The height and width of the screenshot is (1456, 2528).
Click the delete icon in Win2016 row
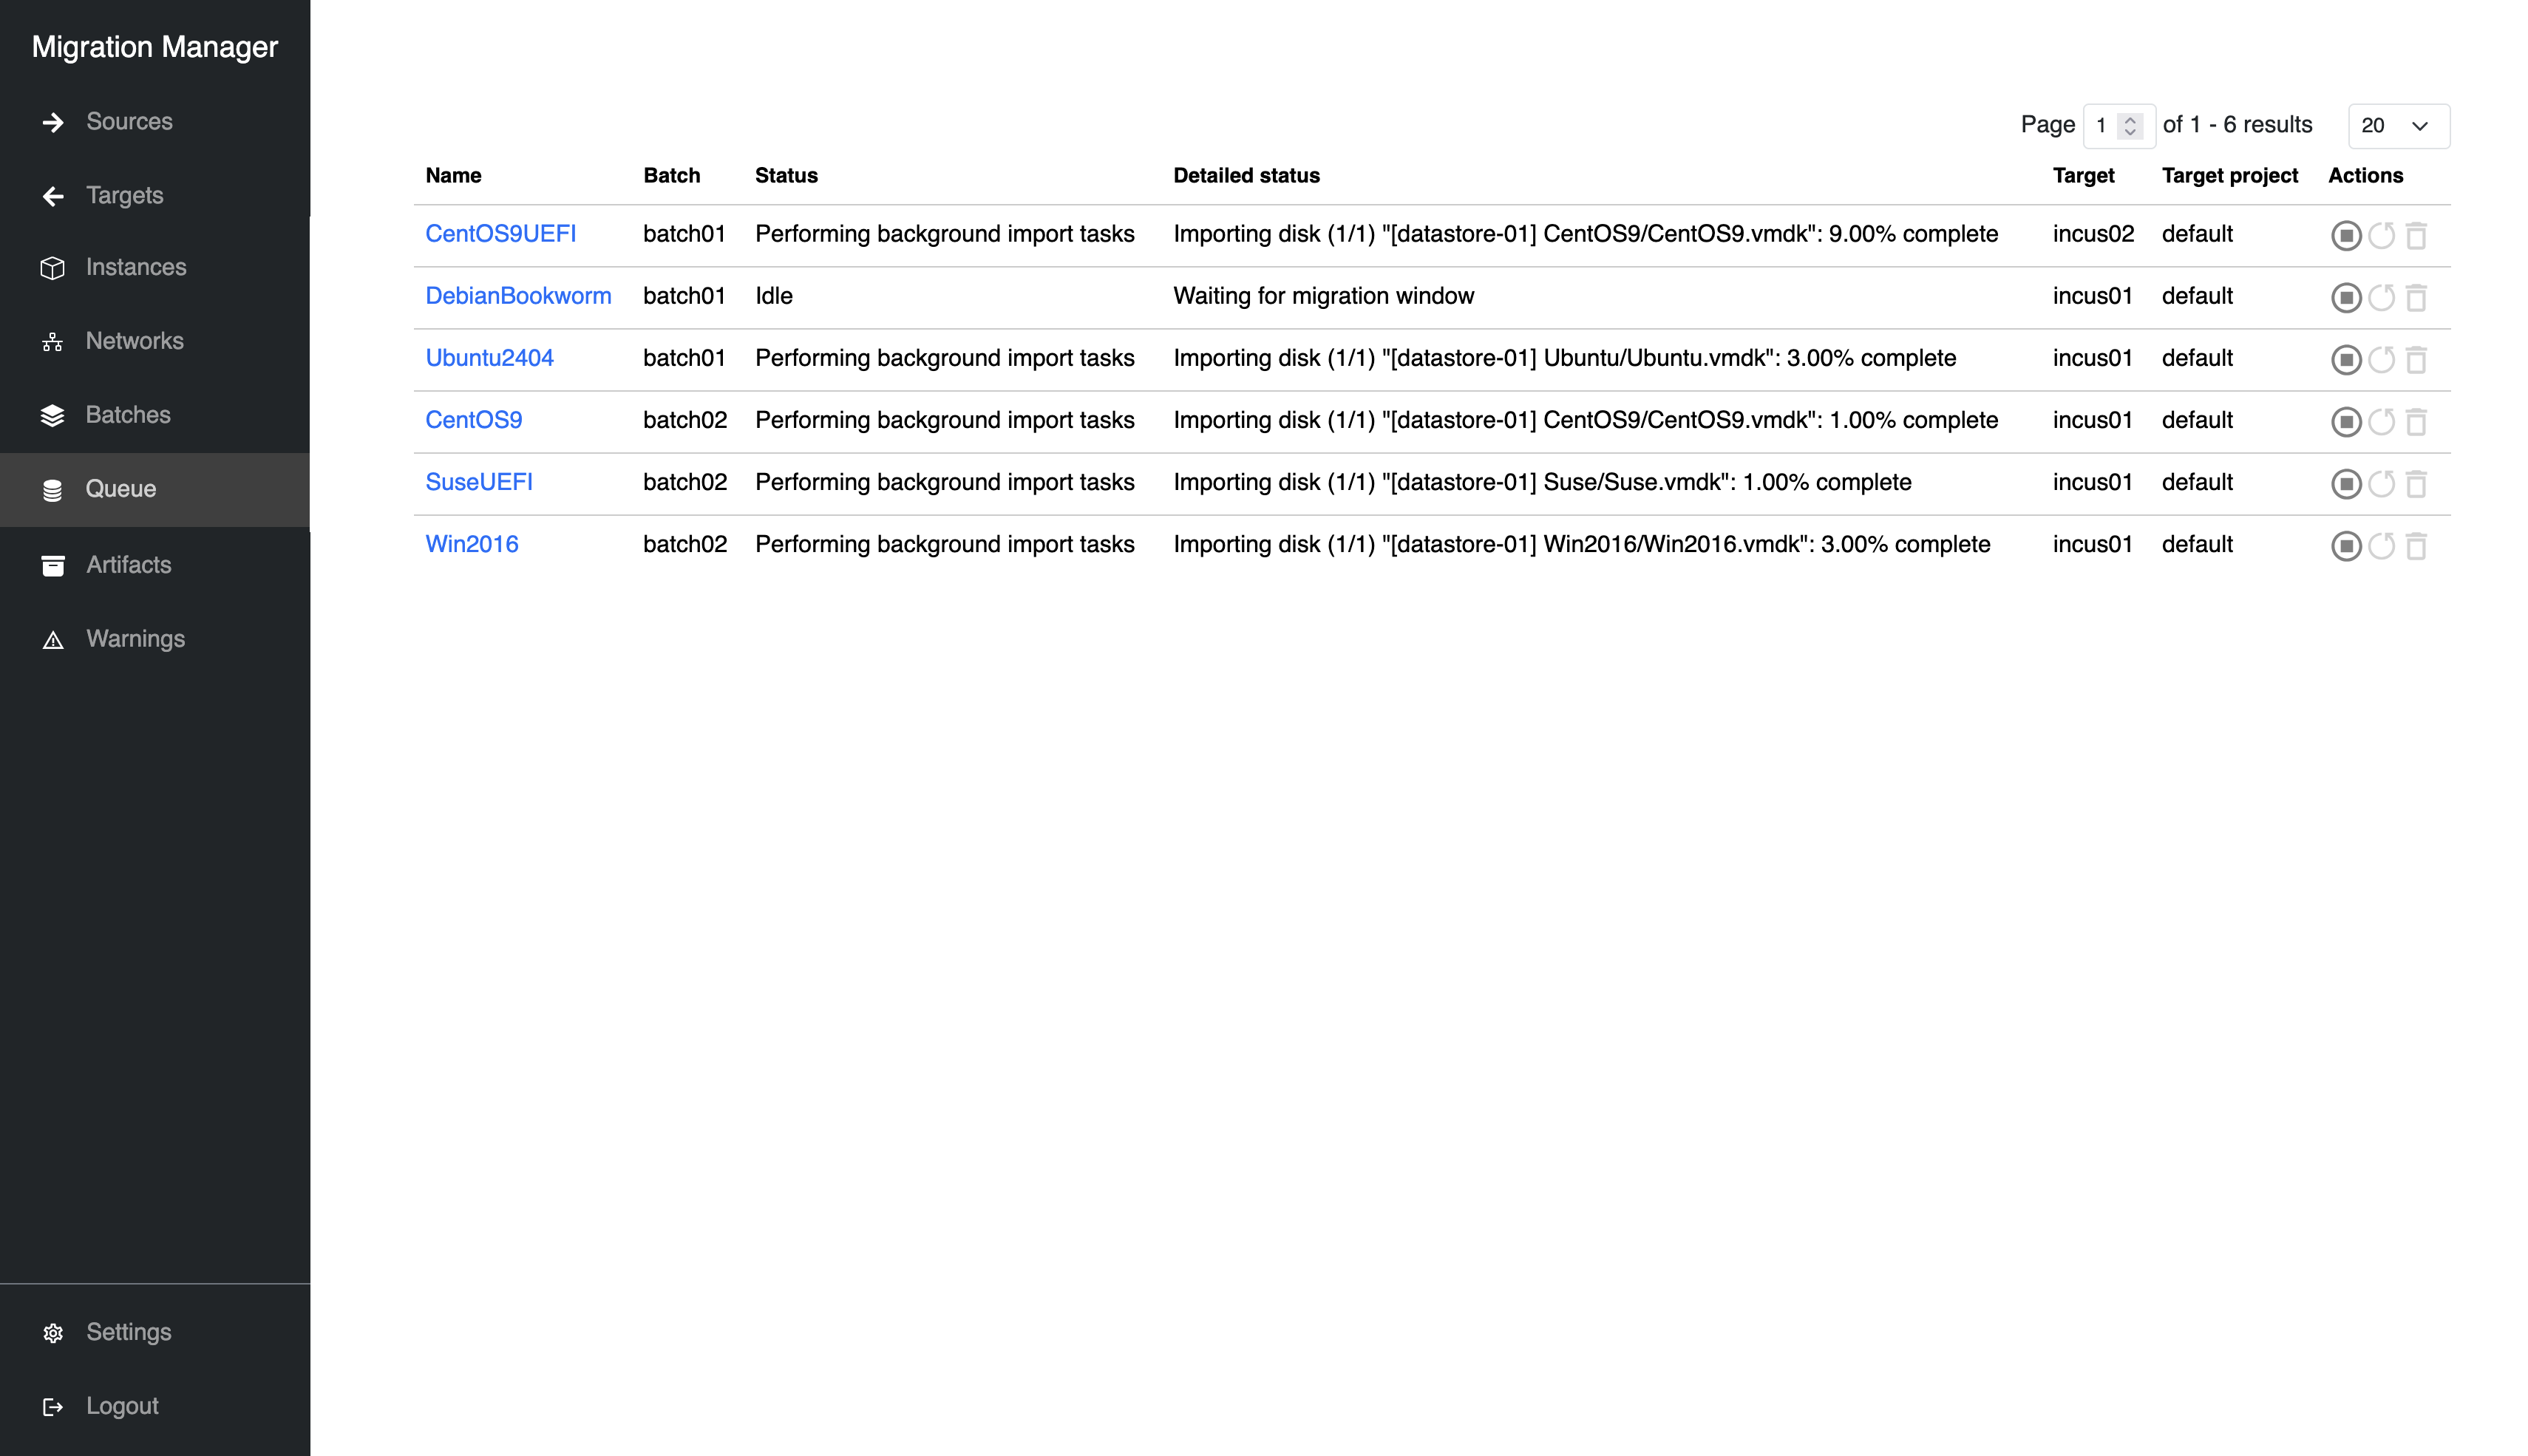pyautogui.click(x=2416, y=546)
